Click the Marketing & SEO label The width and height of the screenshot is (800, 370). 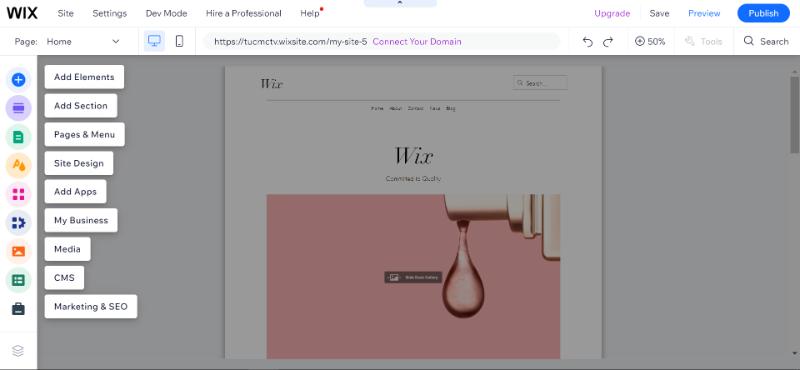click(91, 307)
